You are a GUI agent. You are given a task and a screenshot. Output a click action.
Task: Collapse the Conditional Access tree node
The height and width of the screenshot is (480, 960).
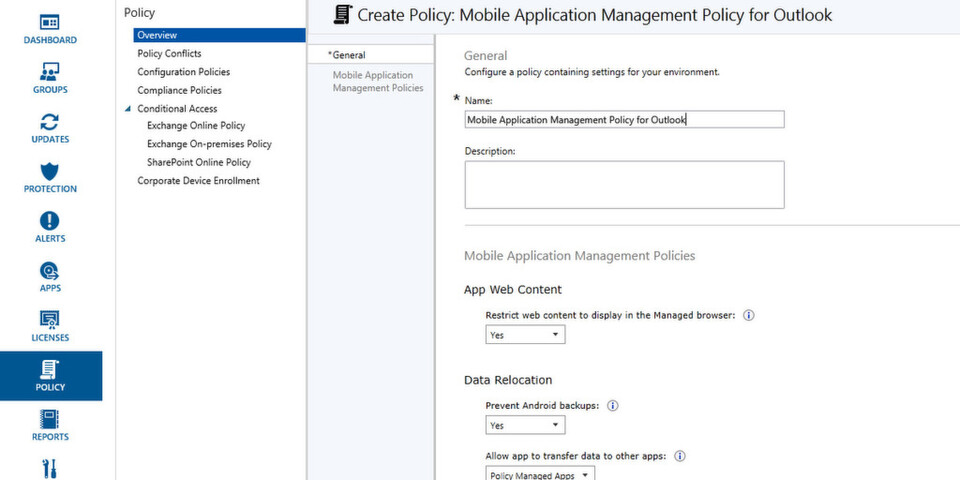127,109
